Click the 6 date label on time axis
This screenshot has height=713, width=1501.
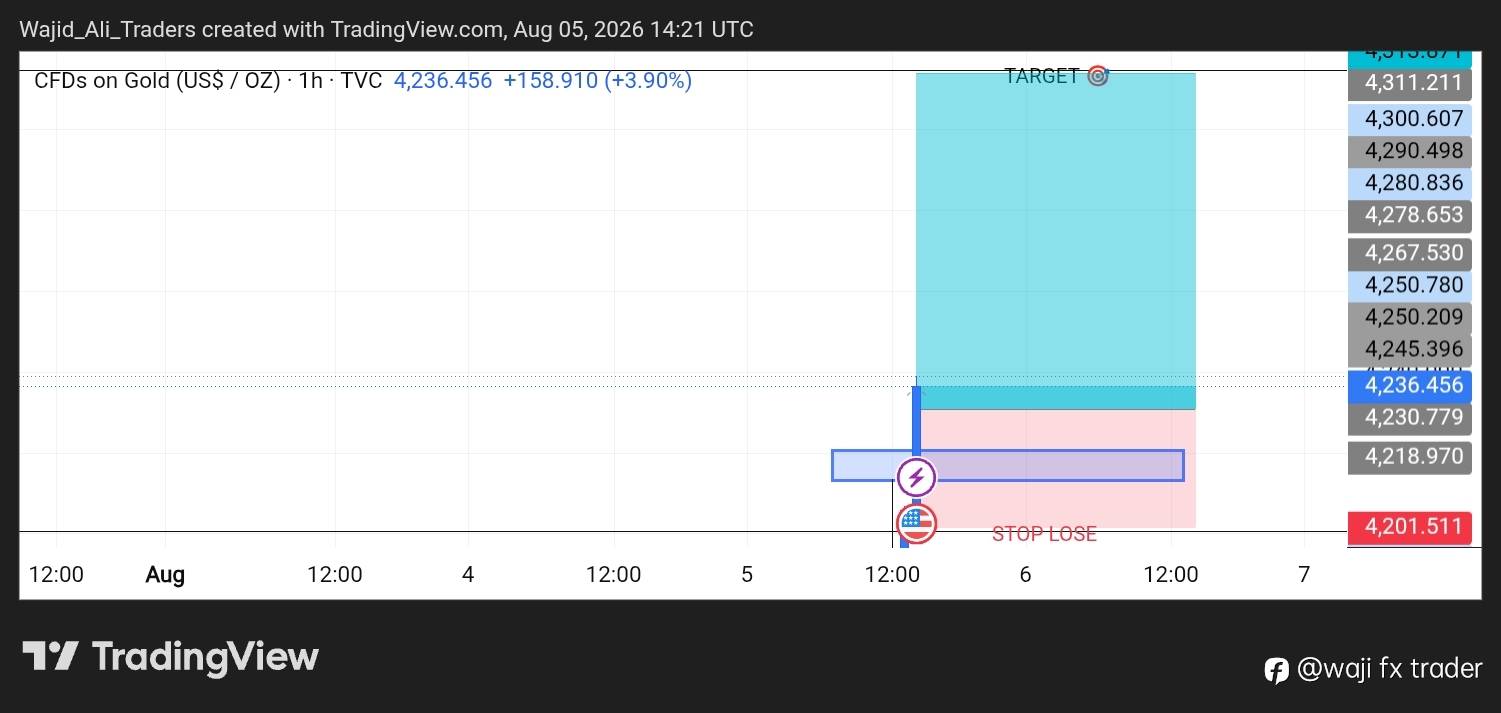[1025, 575]
